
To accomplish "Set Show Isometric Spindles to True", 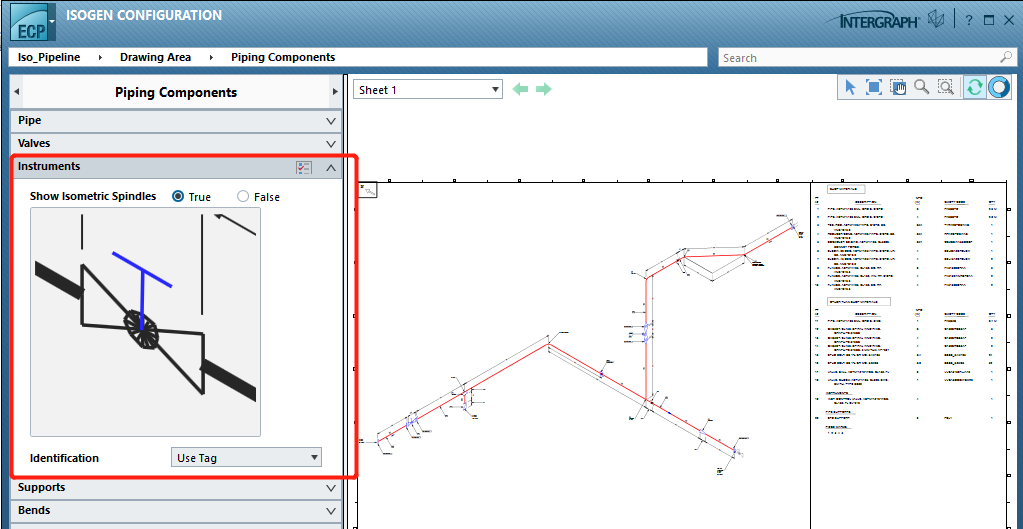I will [178, 196].
